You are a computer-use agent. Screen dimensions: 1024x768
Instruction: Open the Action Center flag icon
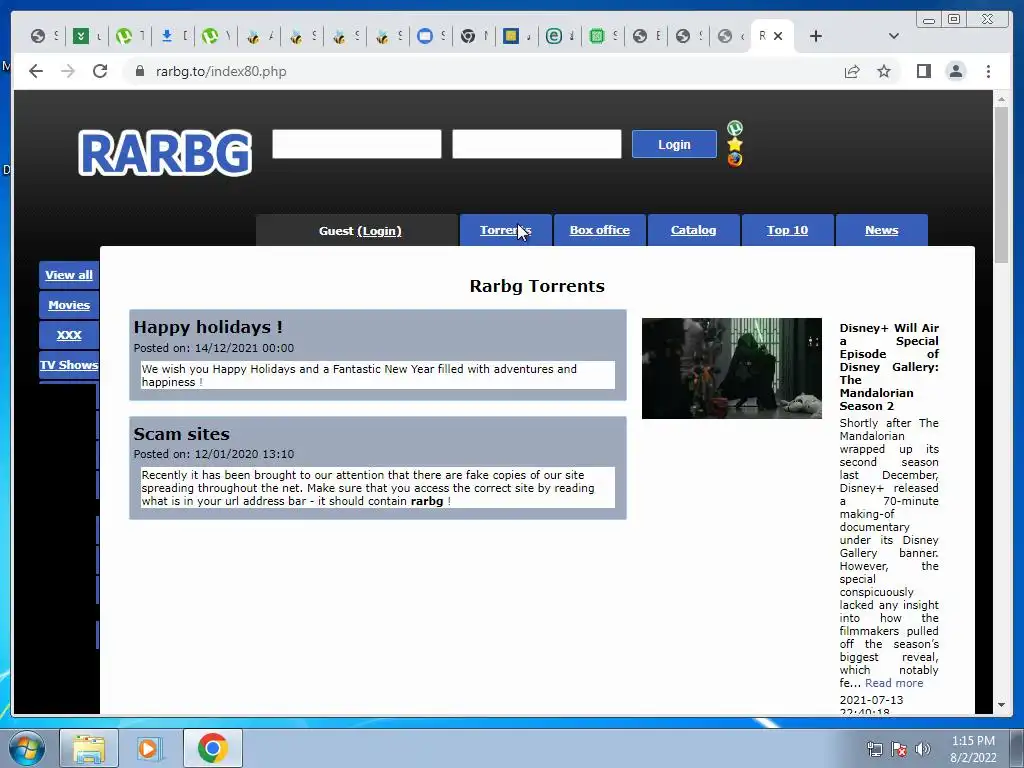(899, 749)
